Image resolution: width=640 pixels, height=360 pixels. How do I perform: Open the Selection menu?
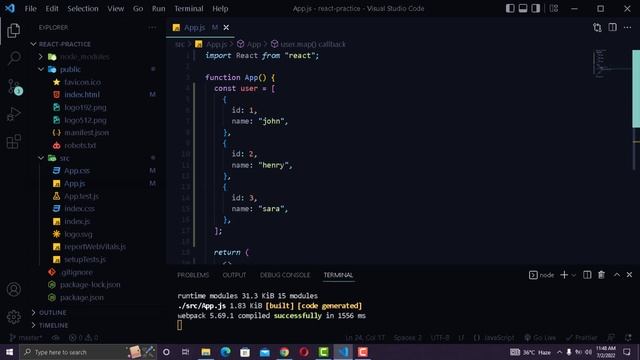[83, 9]
